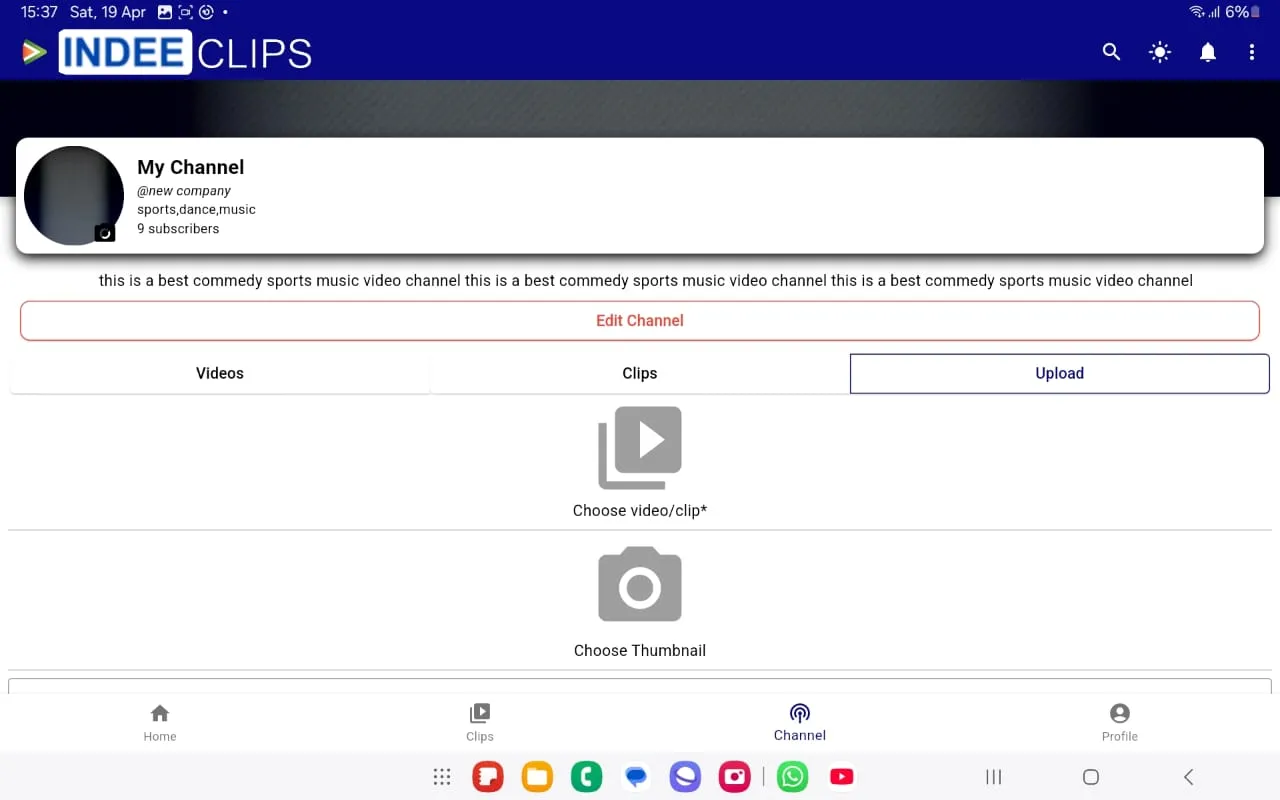Open the three-dot overflow menu
The width and height of the screenshot is (1280, 800).
tap(1252, 52)
